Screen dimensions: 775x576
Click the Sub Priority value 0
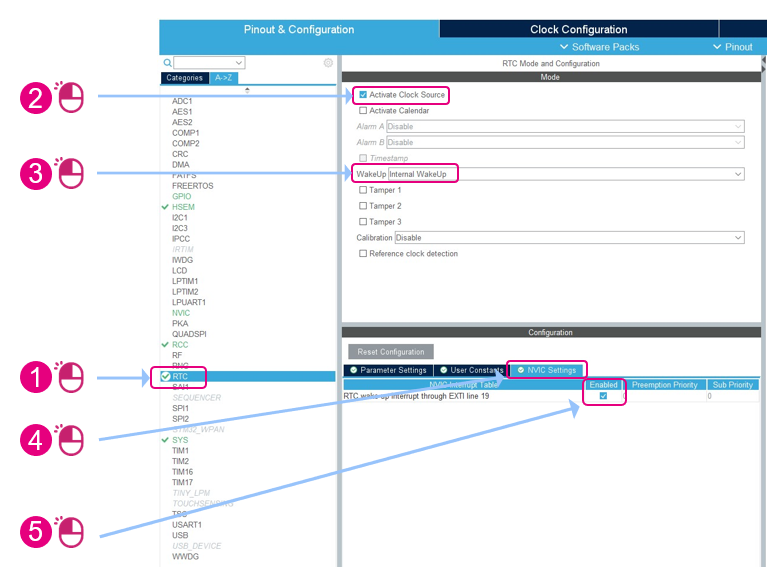(709, 396)
